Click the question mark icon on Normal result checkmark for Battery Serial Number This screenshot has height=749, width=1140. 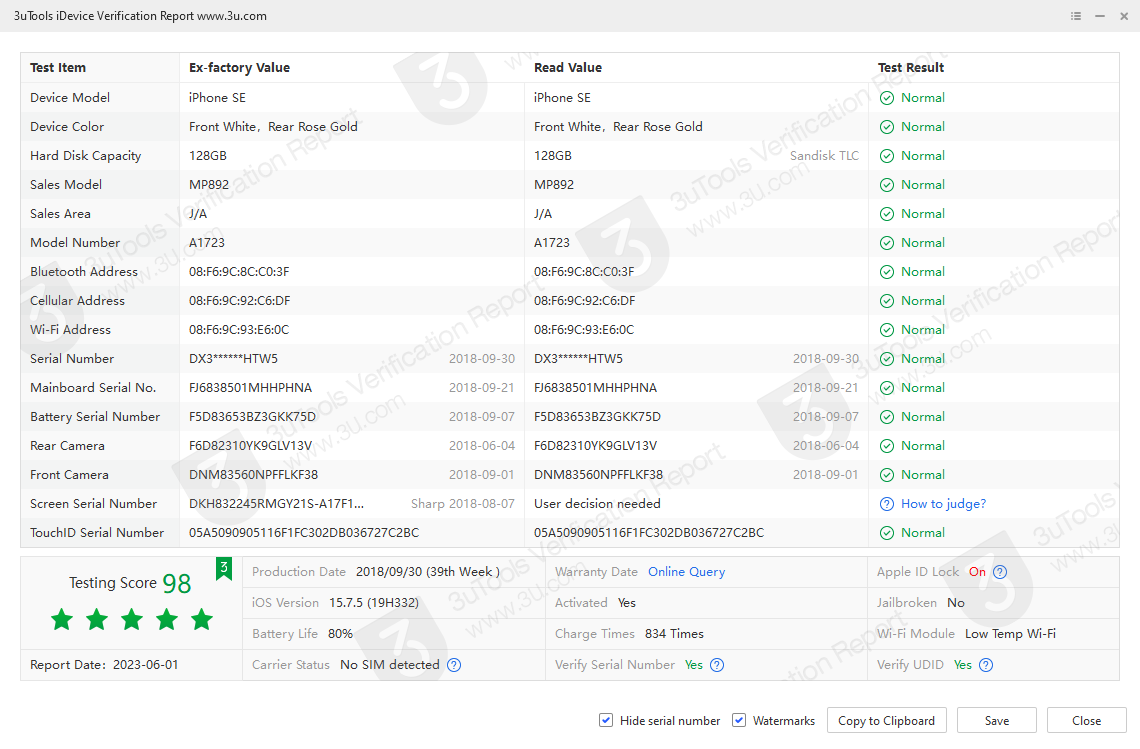click(887, 416)
